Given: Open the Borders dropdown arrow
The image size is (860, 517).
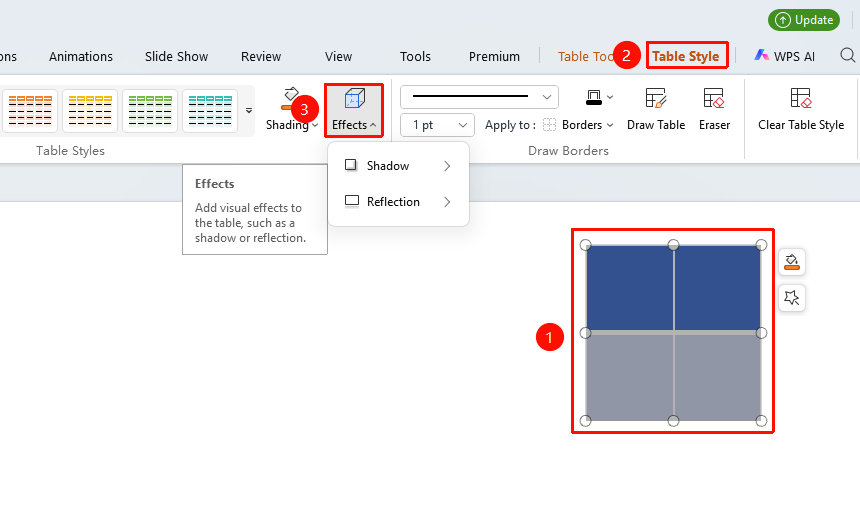Looking at the screenshot, I should 610,126.
